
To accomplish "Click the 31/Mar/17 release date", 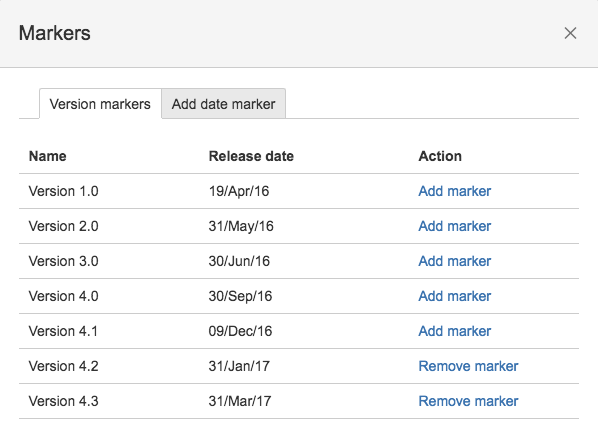I will click(x=240, y=401).
